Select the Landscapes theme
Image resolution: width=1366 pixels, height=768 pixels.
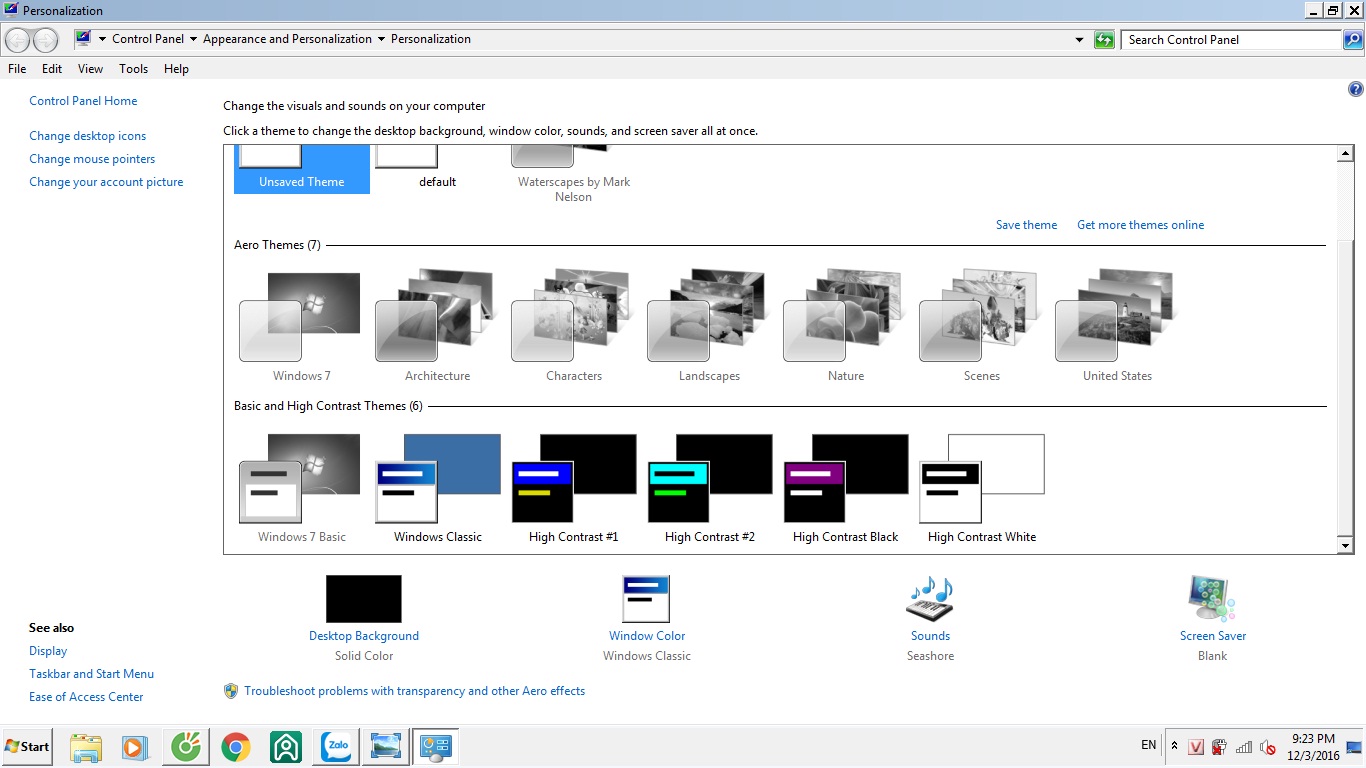pyautogui.click(x=709, y=327)
